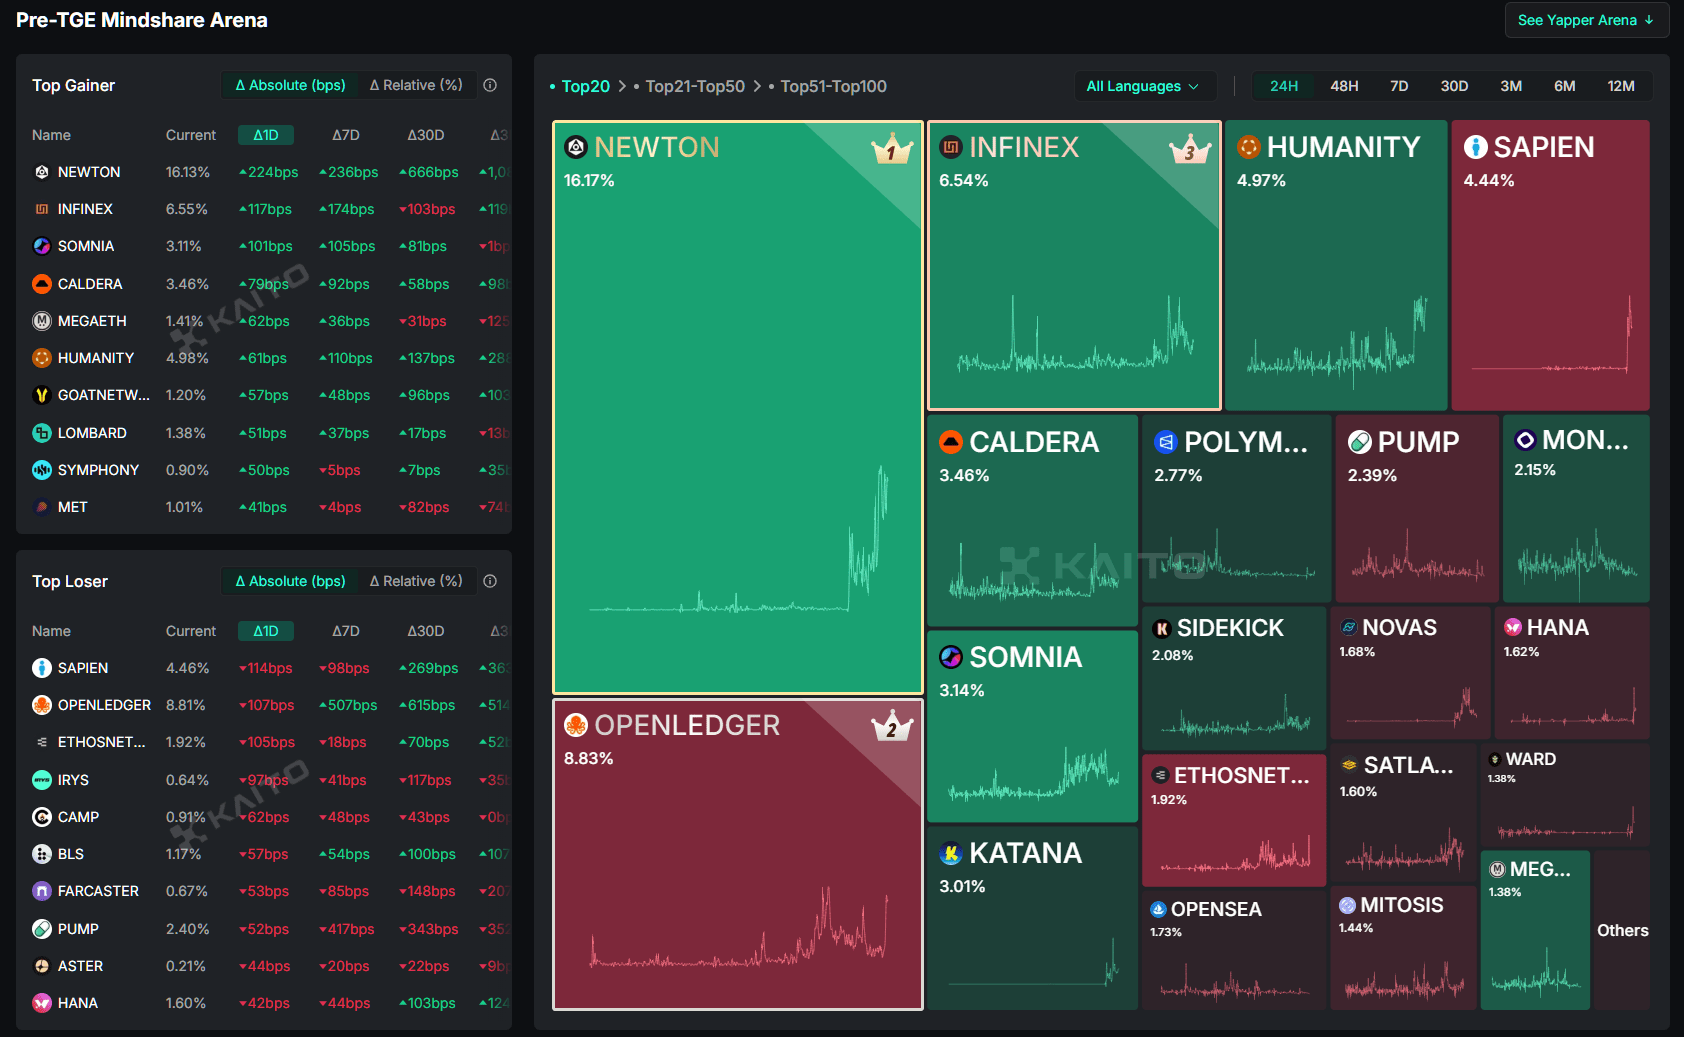Click the ETHOSNET... row in Top Loser
Image resolution: width=1684 pixels, height=1037 pixels.
(x=264, y=742)
